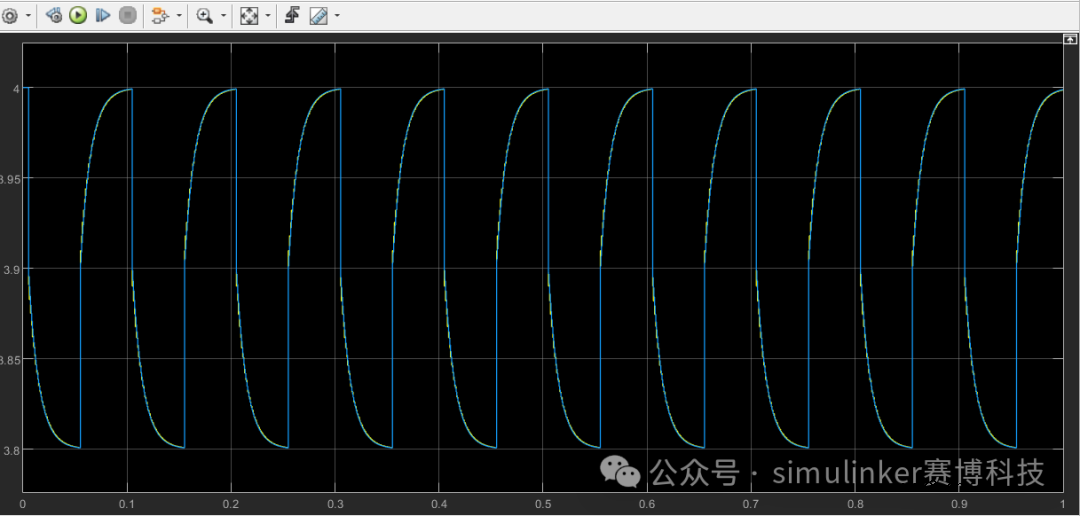Step forward the simulation
This screenshot has width=1080, height=516.
[102, 16]
